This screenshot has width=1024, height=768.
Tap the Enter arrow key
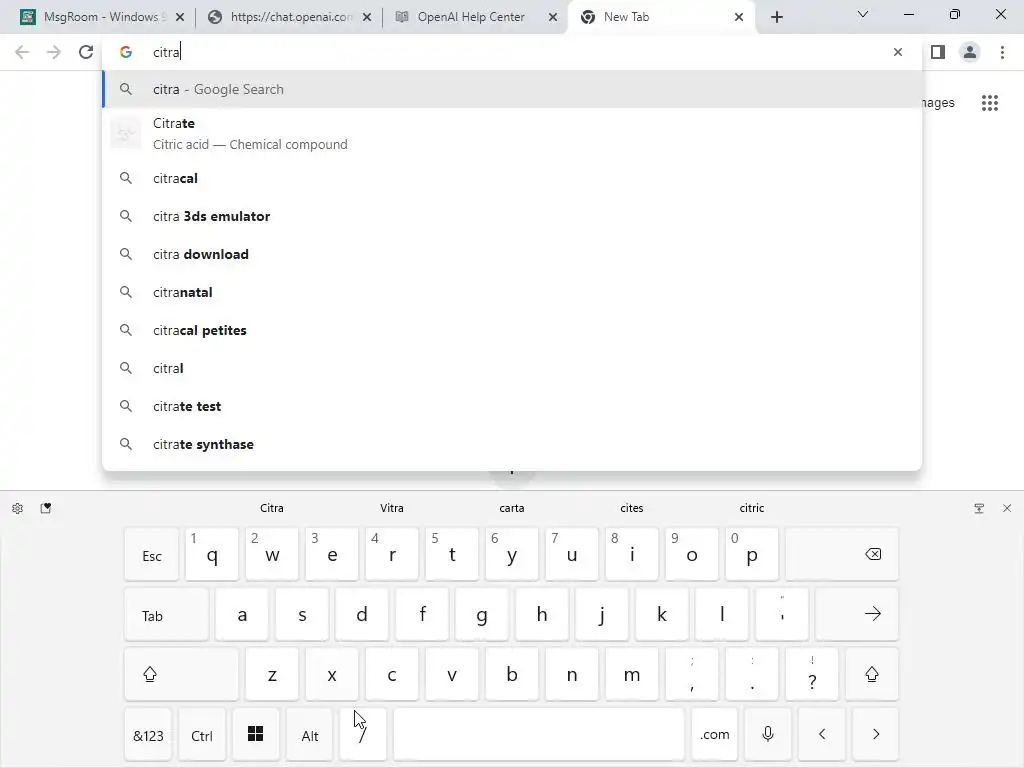click(857, 614)
